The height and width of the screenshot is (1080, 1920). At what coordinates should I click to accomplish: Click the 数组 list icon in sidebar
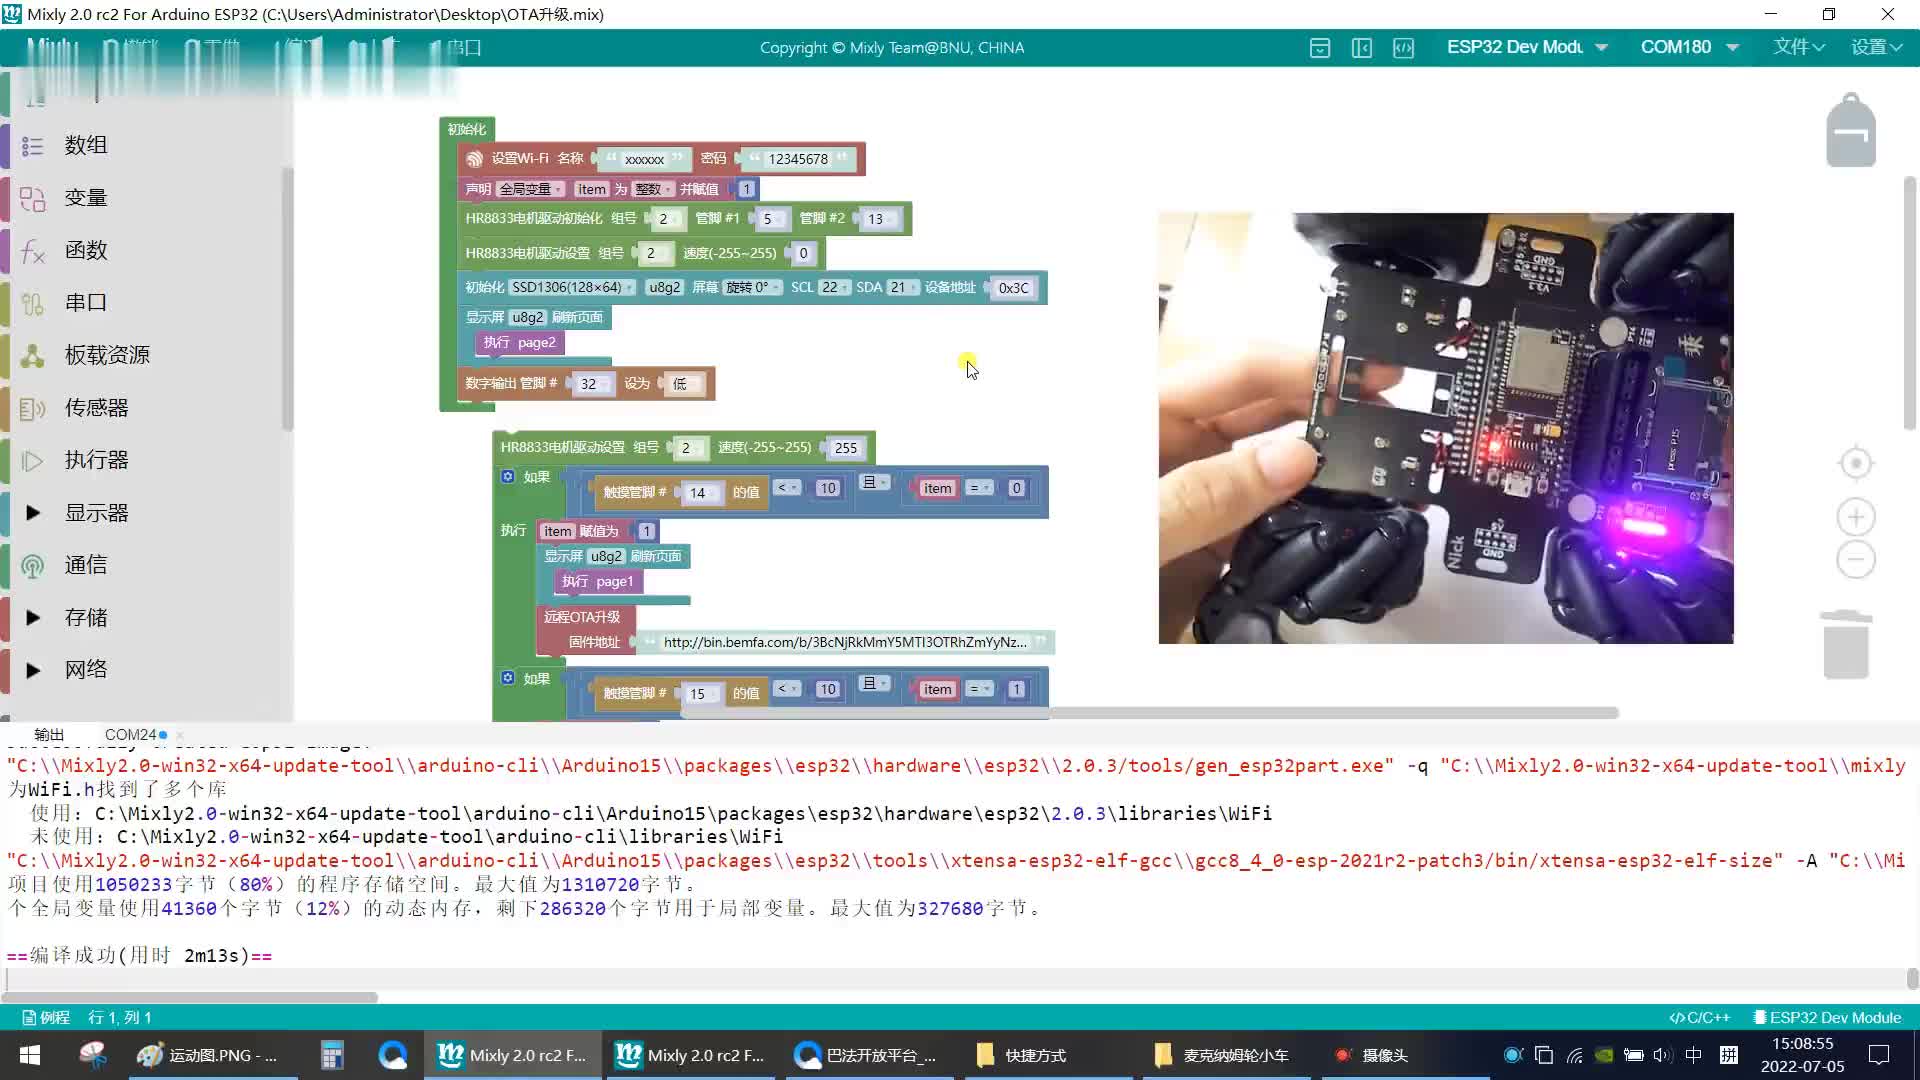[x=32, y=146]
